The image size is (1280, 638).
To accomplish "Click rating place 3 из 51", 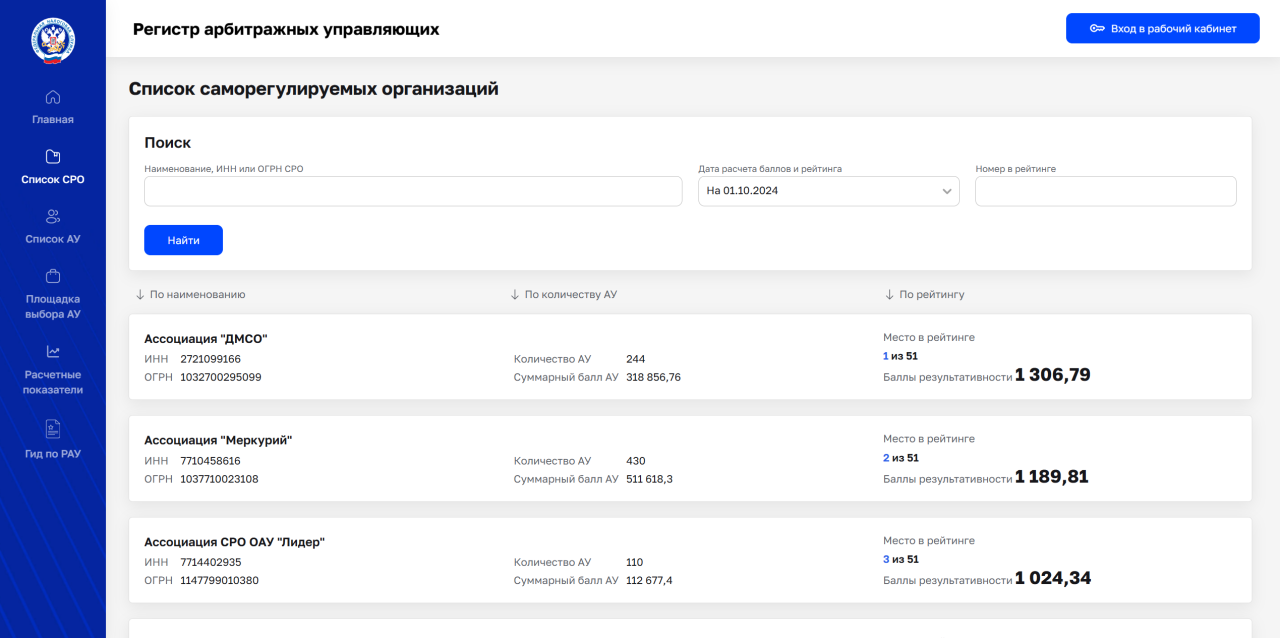I will 901,559.
